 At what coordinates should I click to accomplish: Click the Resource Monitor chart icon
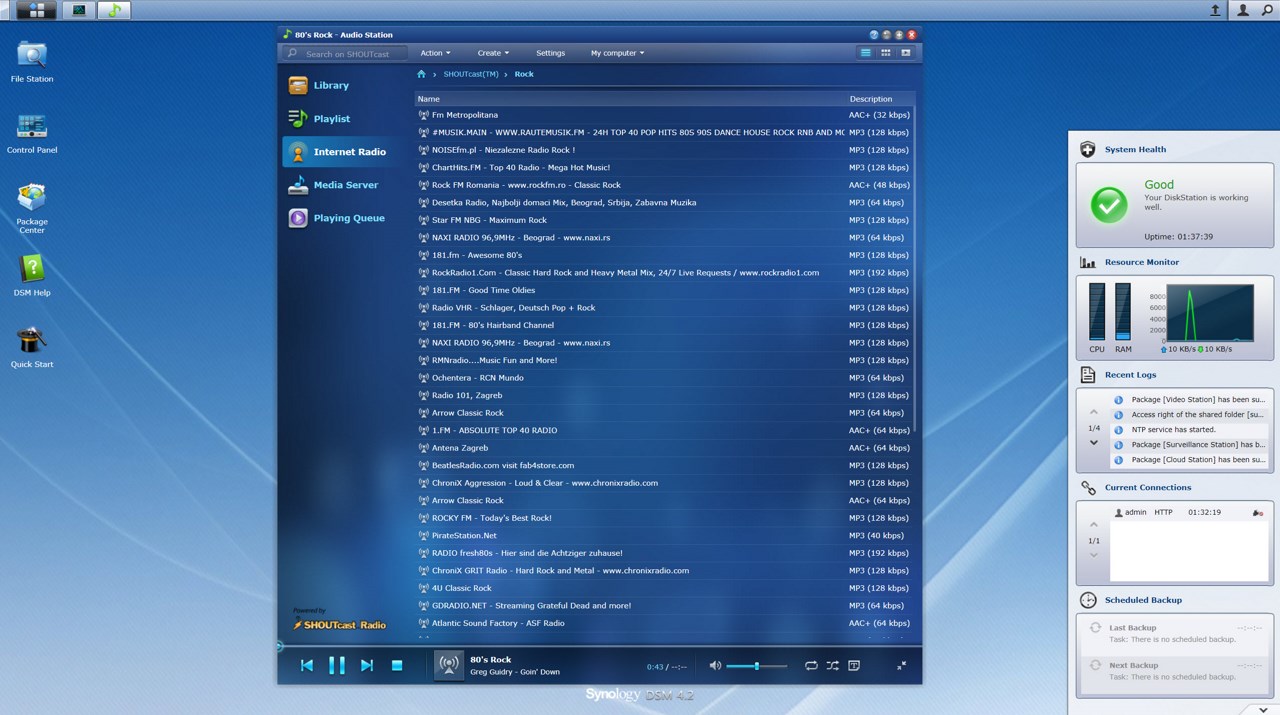pyautogui.click(x=1088, y=262)
